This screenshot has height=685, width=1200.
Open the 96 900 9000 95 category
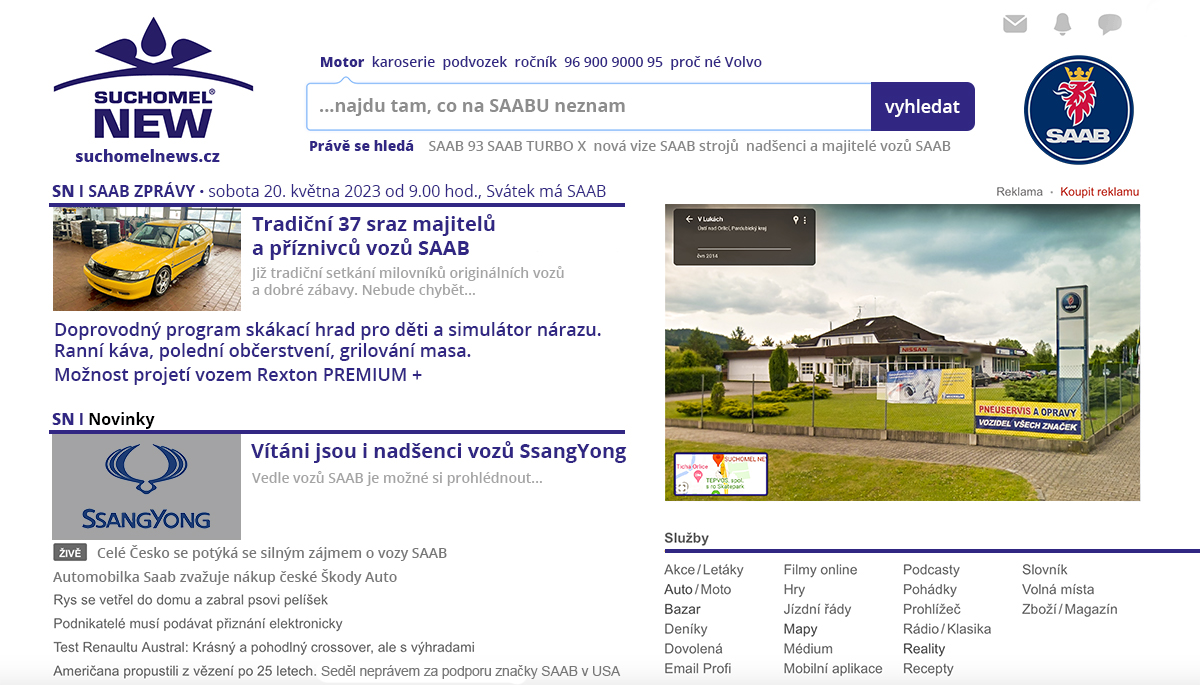613,62
